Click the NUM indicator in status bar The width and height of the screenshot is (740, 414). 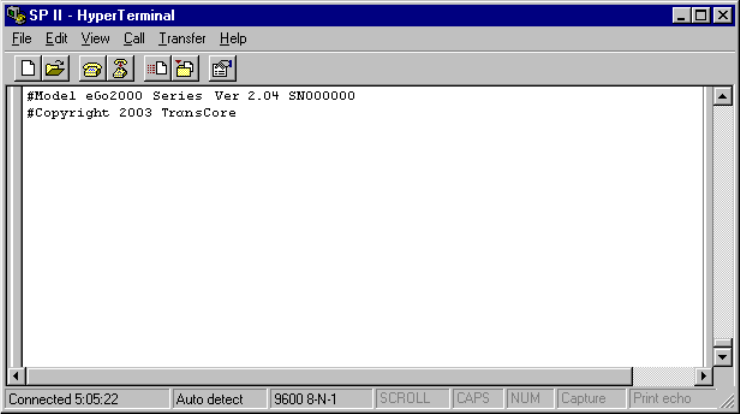point(530,399)
